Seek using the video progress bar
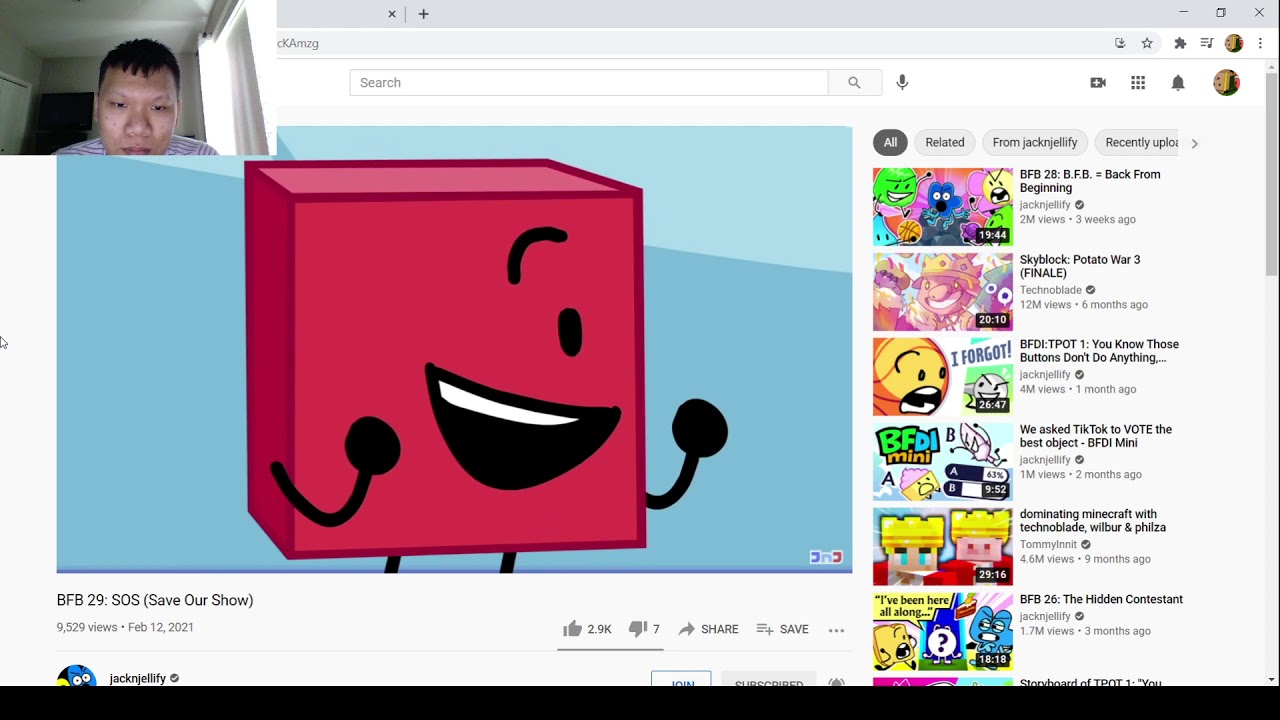Viewport: 1280px width, 720px height. 454,570
